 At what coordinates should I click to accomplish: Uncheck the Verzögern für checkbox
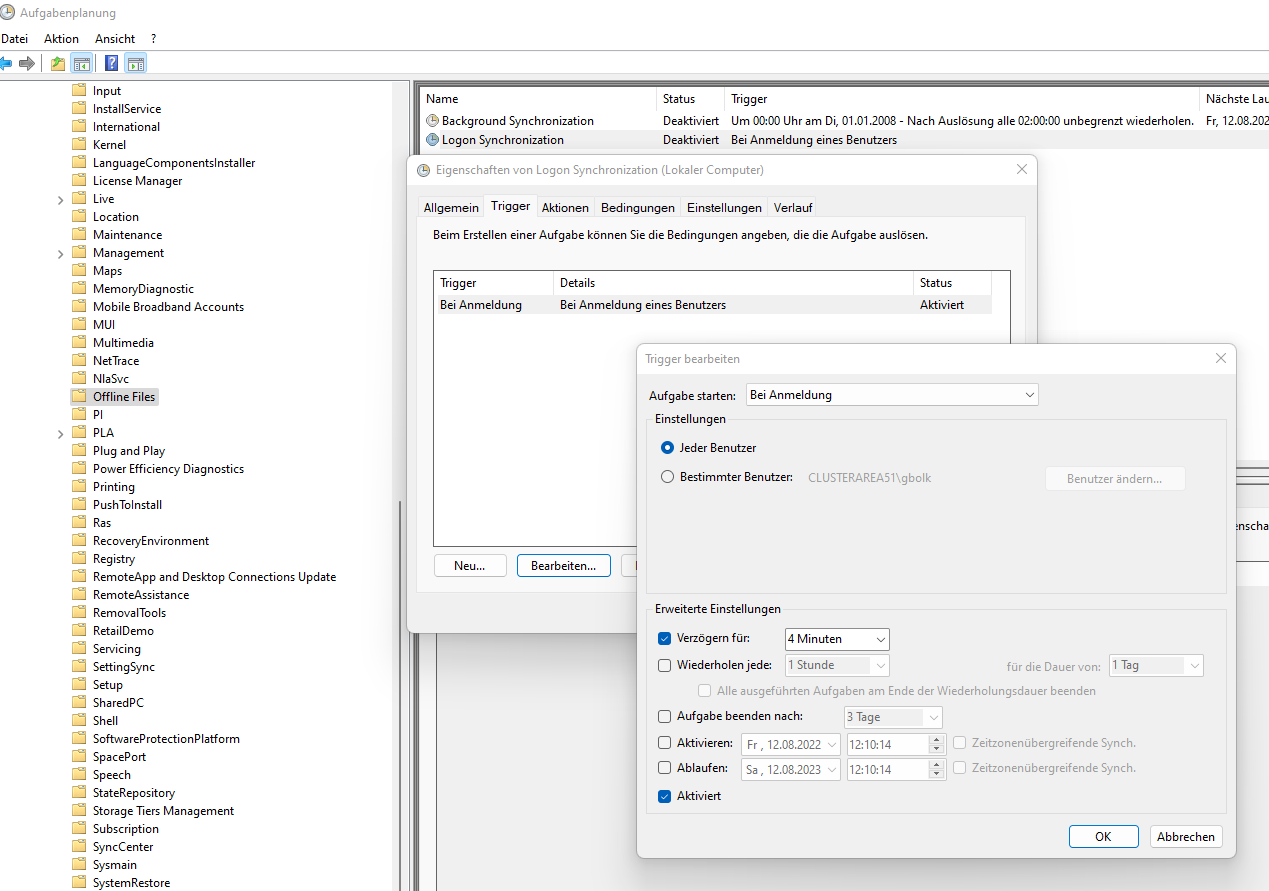click(x=665, y=639)
